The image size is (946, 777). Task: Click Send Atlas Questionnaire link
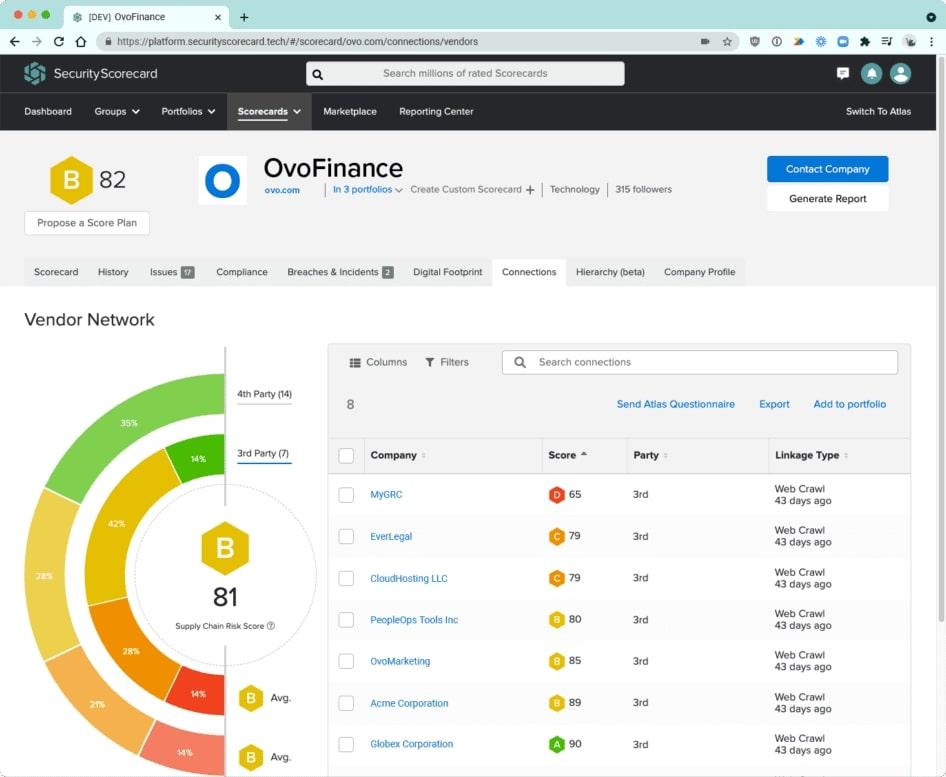point(675,405)
